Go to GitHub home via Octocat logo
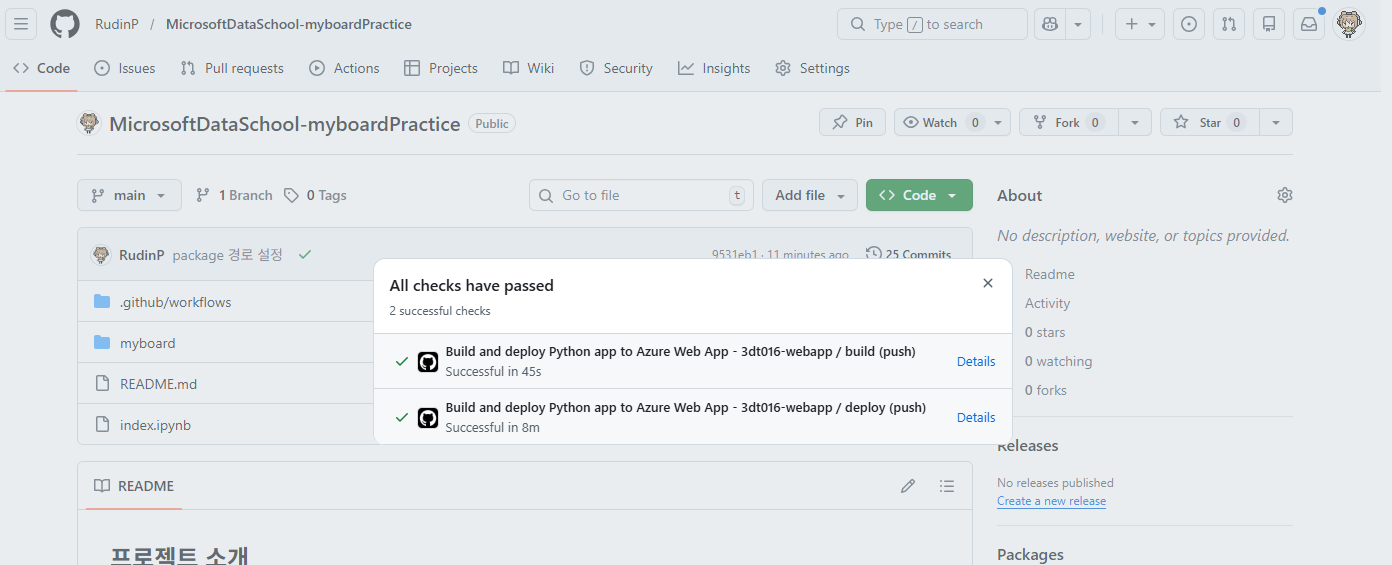The height and width of the screenshot is (565, 1392). point(65,24)
